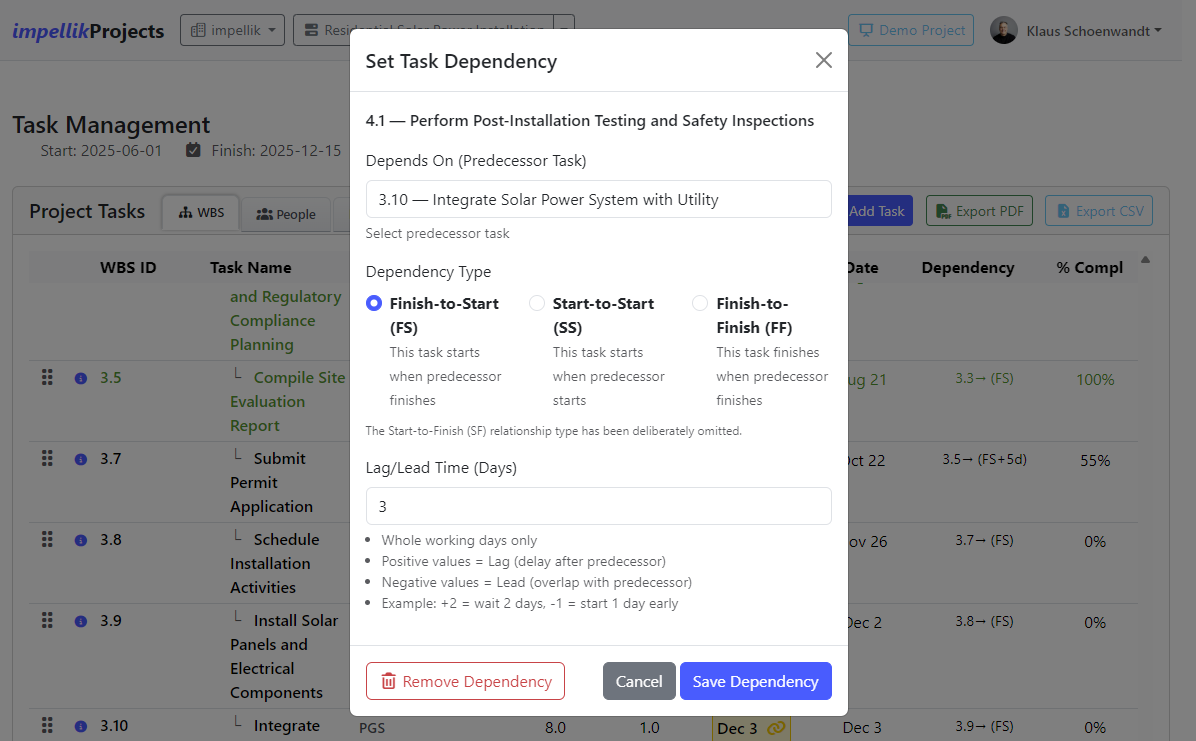Click the Schedule Installation Activities task name
Viewport: 1196px width, 741px height.
tap(275, 562)
